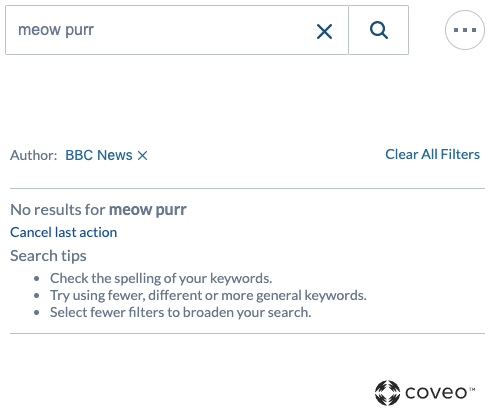The image size is (490, 414).
Task: Click the trademark symbol beside Coveo
Action: 472,389
